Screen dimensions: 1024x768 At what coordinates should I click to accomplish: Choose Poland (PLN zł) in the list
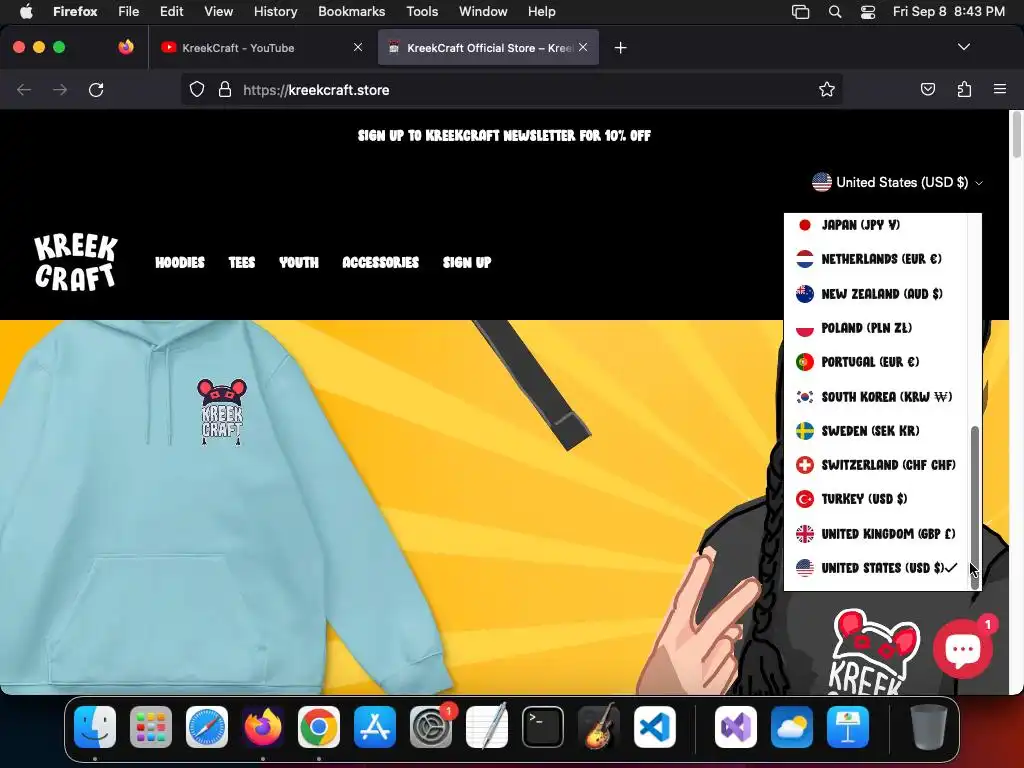coord(875,328)
